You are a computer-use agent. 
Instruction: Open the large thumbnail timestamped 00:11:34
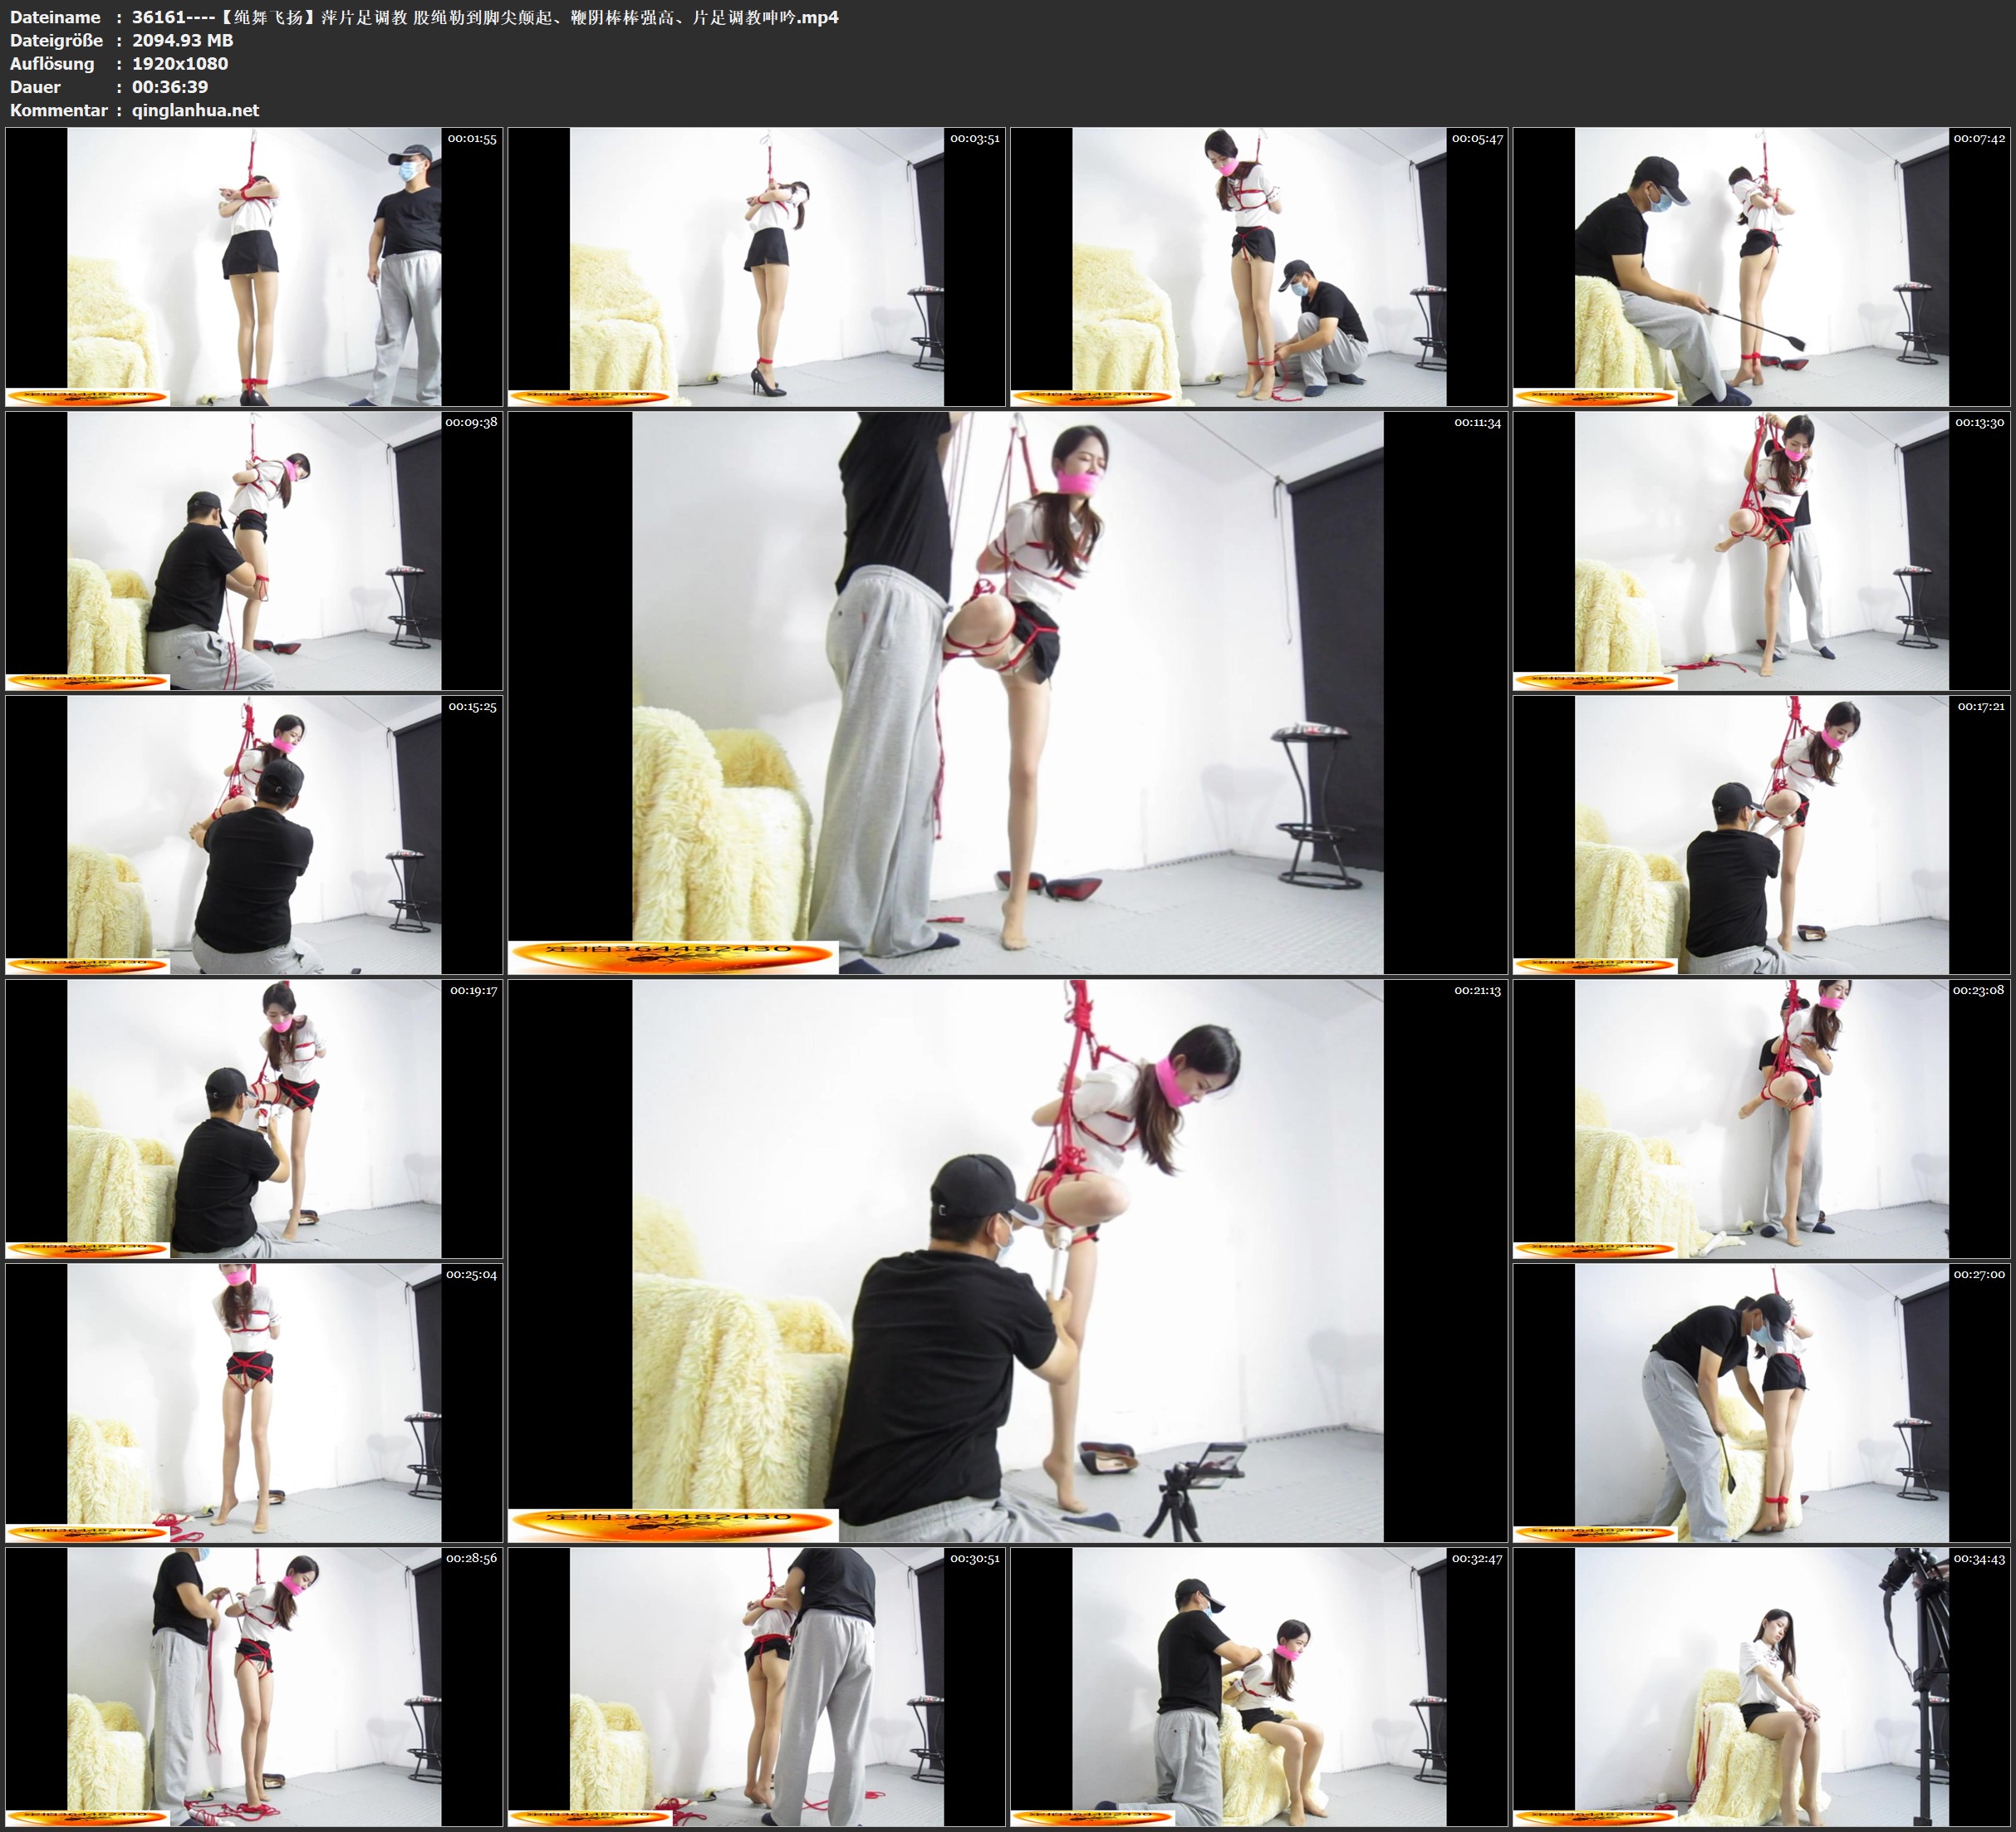pyautogui.click(x=1007, y=692)
